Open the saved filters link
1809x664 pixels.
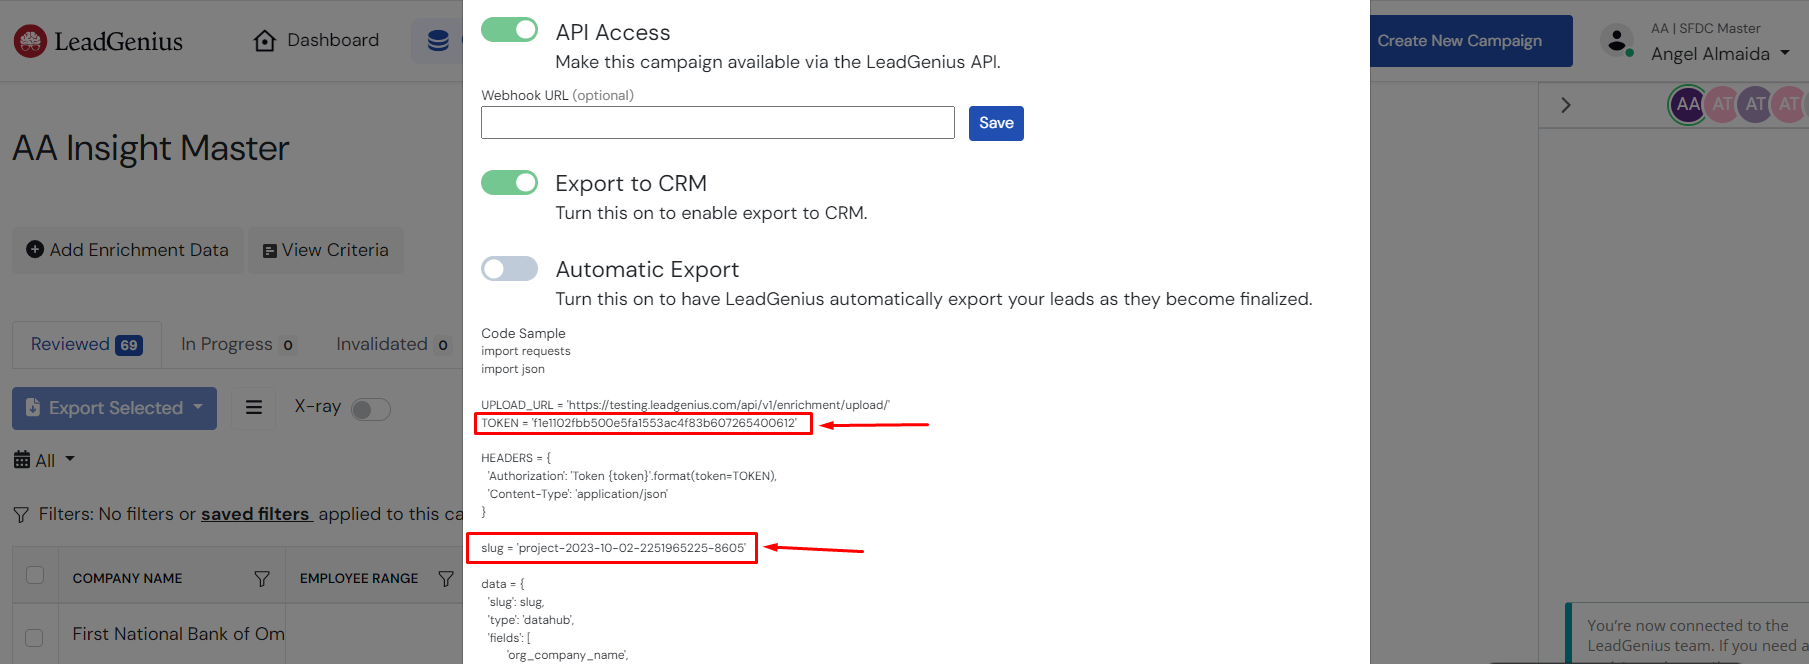[257, 514]
